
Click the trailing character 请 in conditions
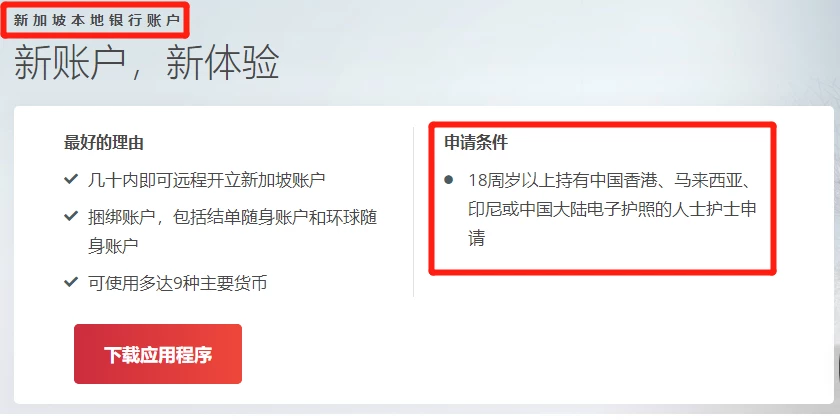[x=477, y=238]
